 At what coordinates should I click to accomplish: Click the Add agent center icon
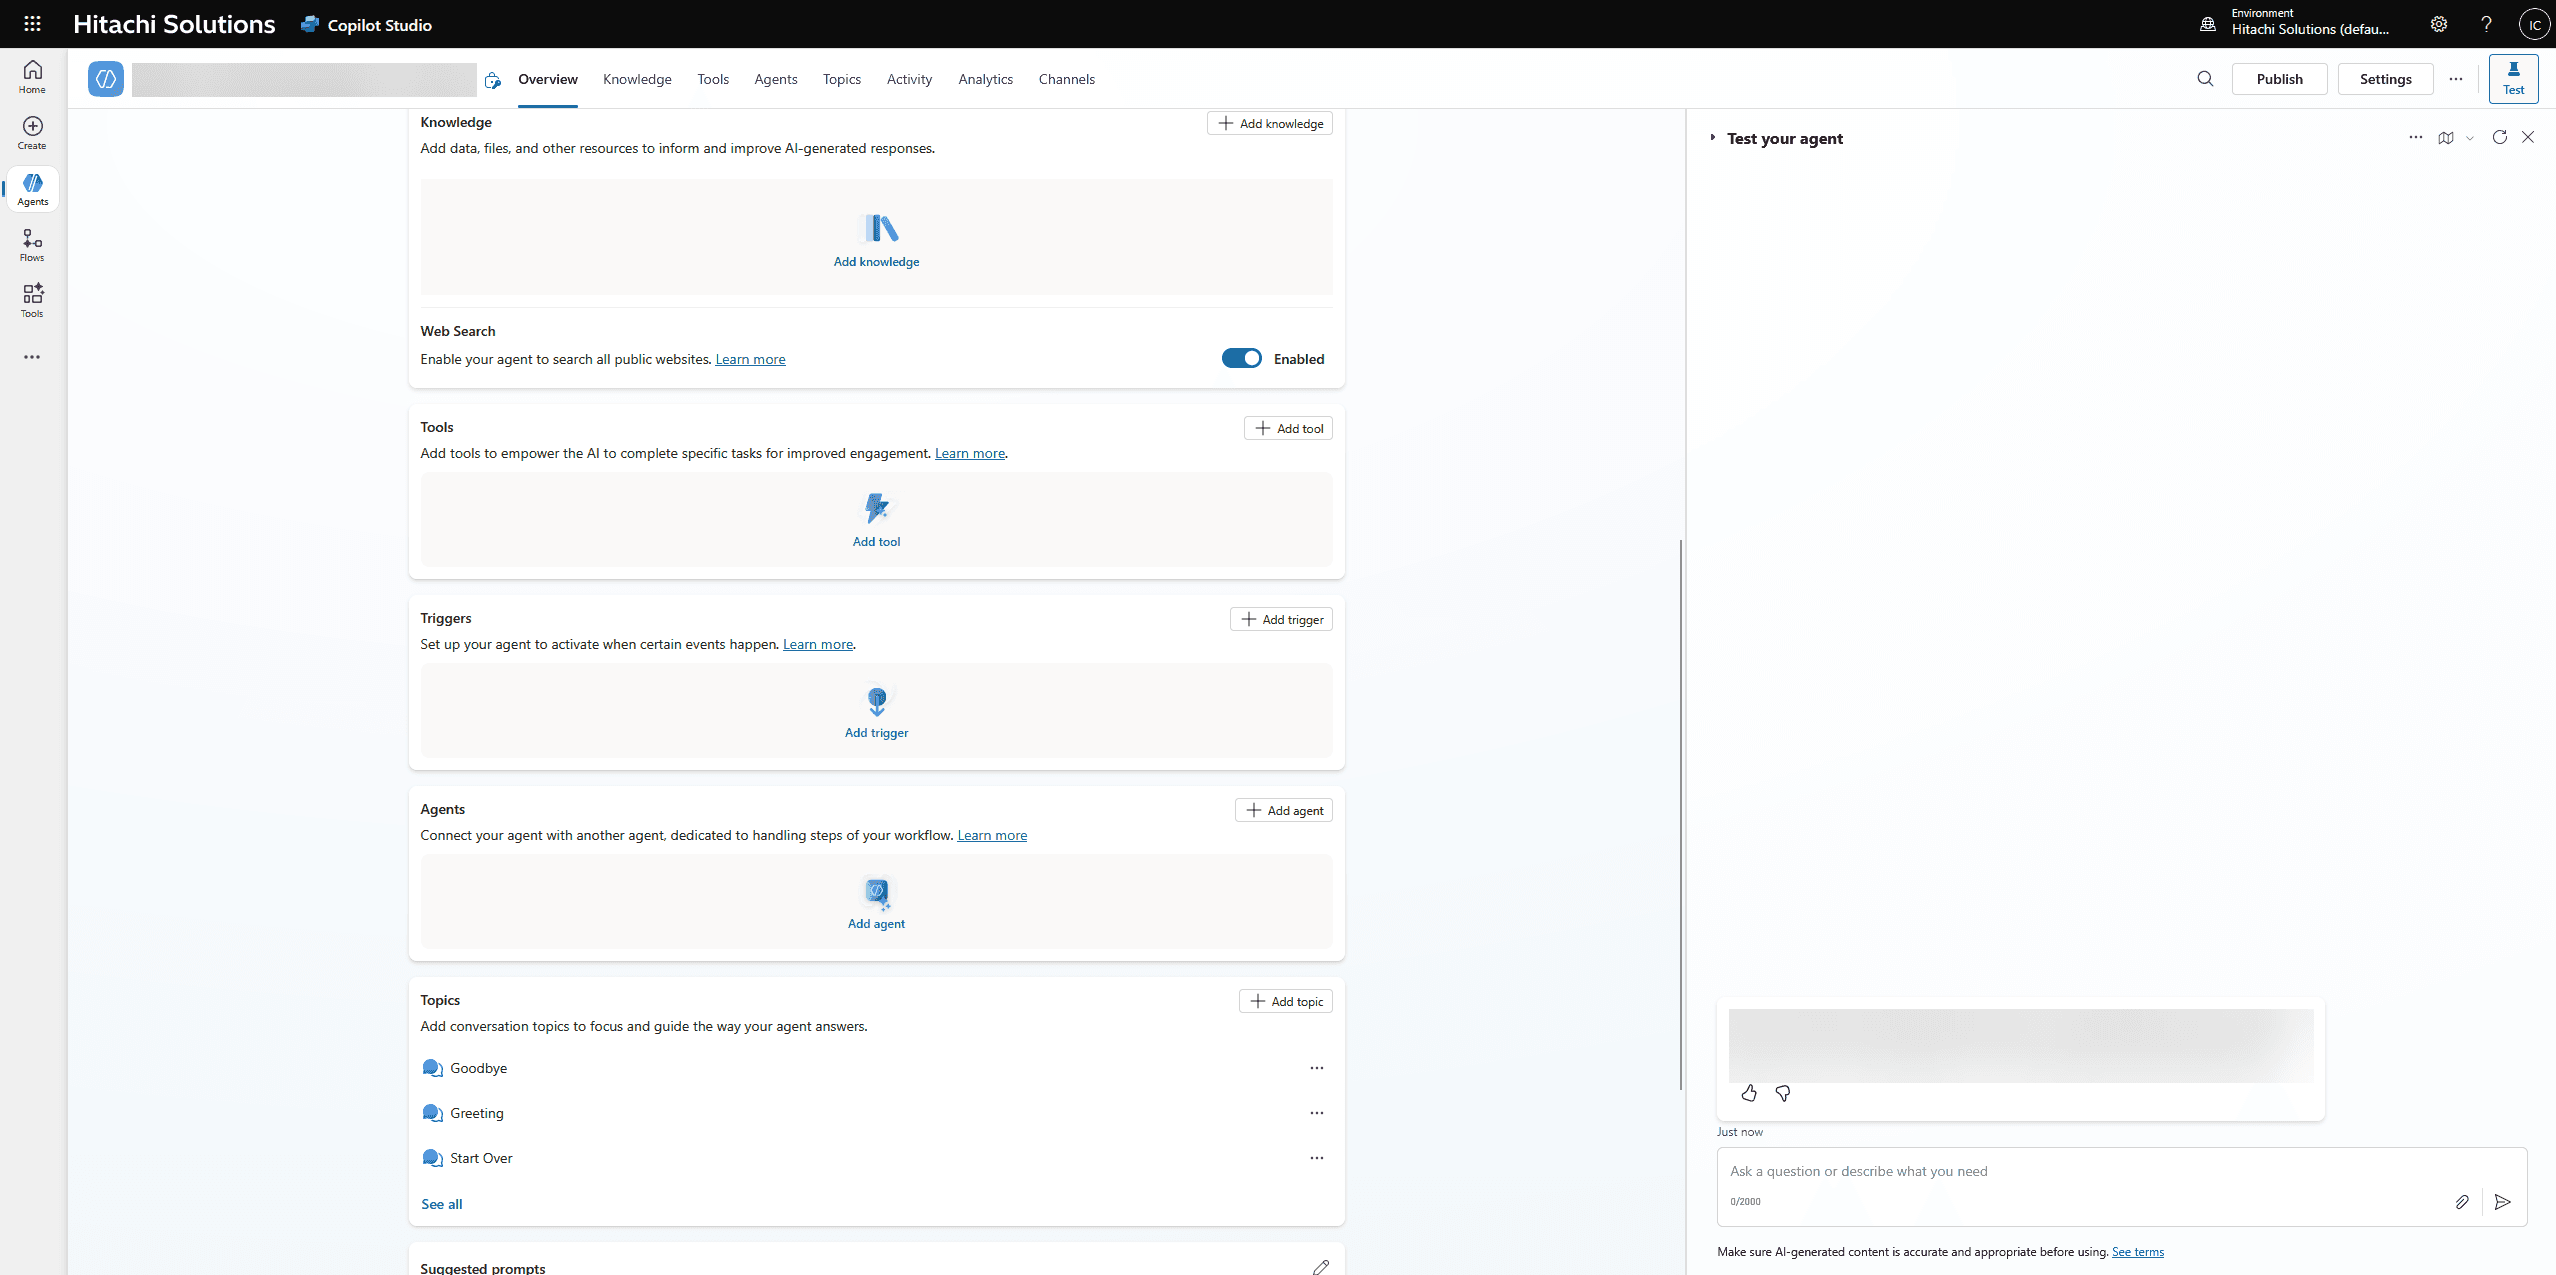click(x=877, y=891)
